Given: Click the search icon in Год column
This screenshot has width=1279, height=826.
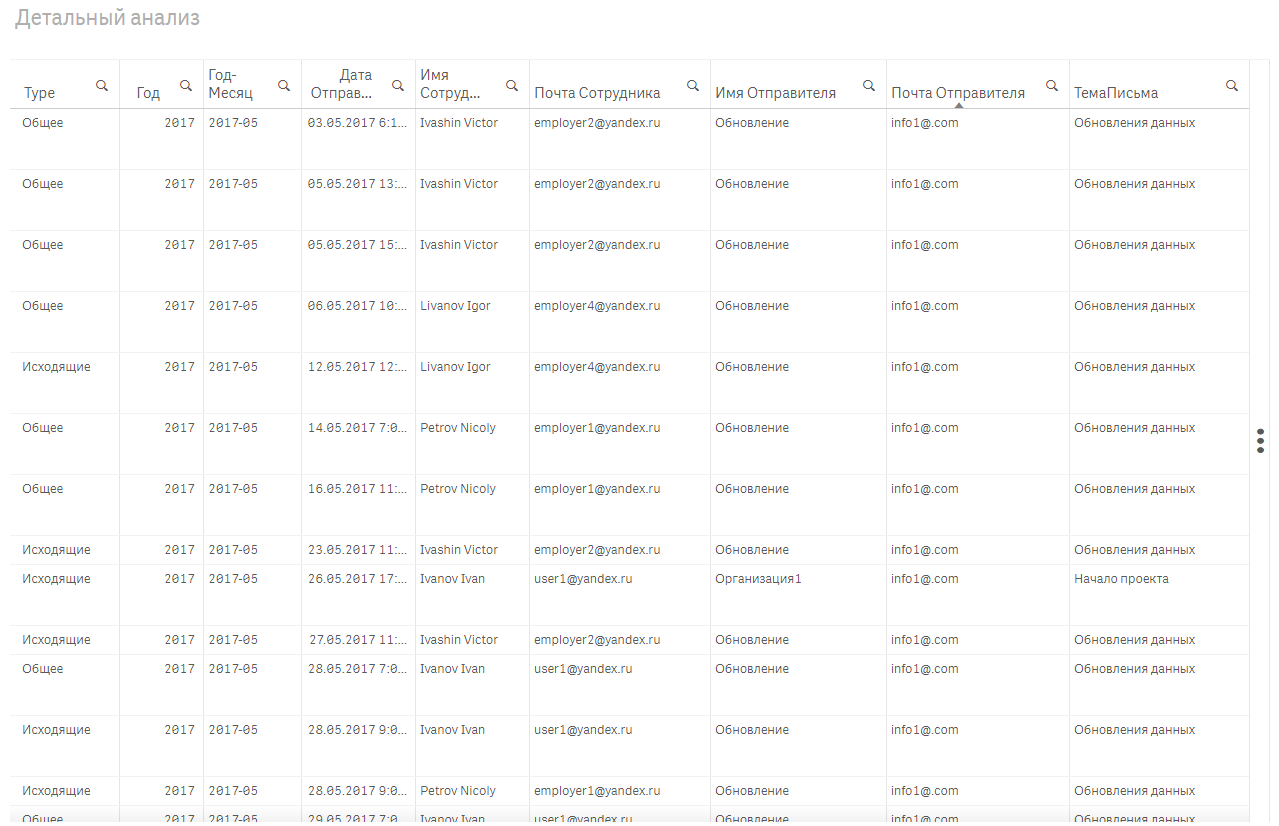Looking at the screenshot, I should click(x=186, y=86).
